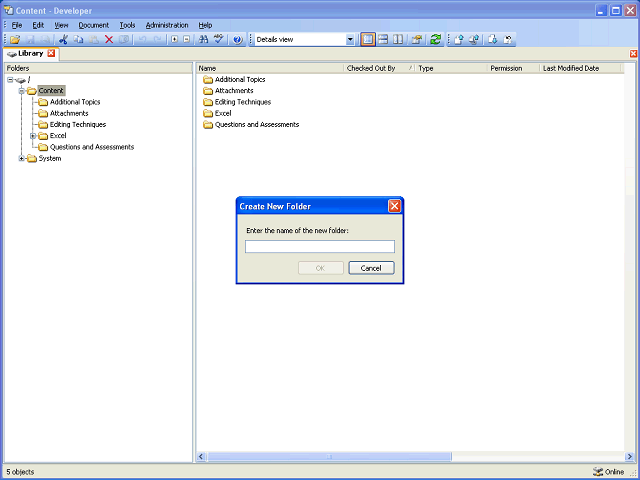Sort by the Name column header
This screenshot has height=480, width=640.
(x=269, y=68)
